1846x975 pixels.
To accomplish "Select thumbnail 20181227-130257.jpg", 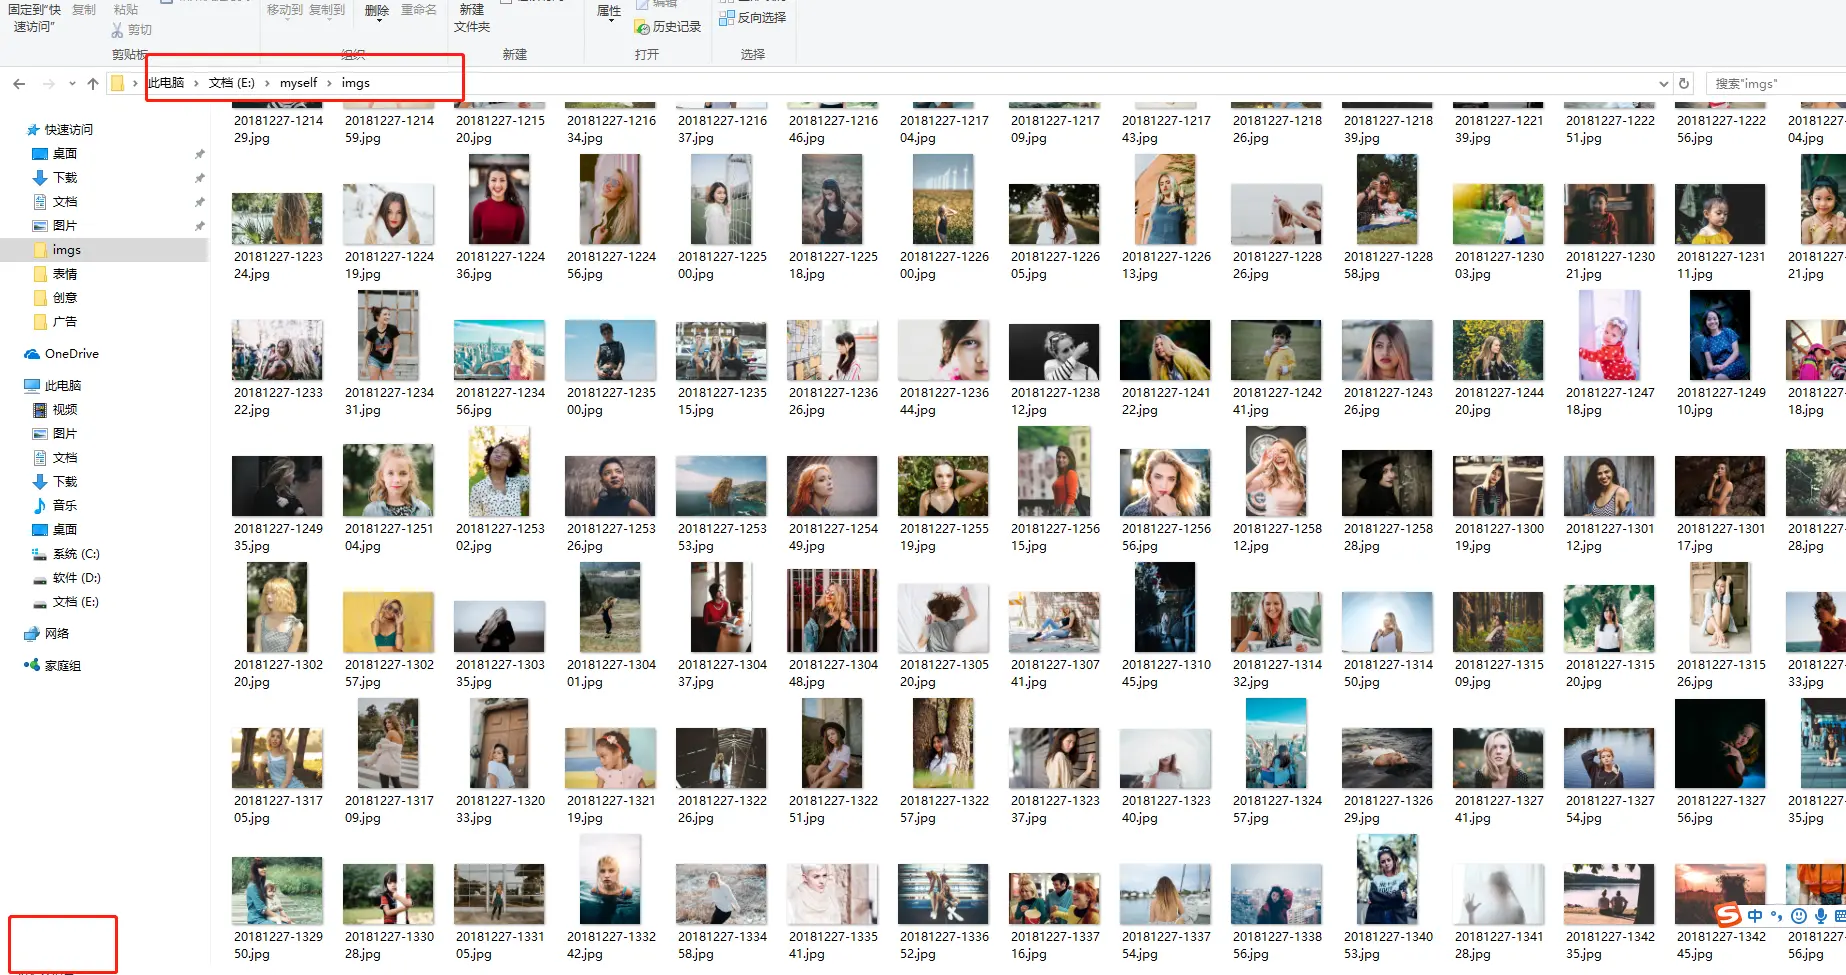I will (x=389, y=622).
